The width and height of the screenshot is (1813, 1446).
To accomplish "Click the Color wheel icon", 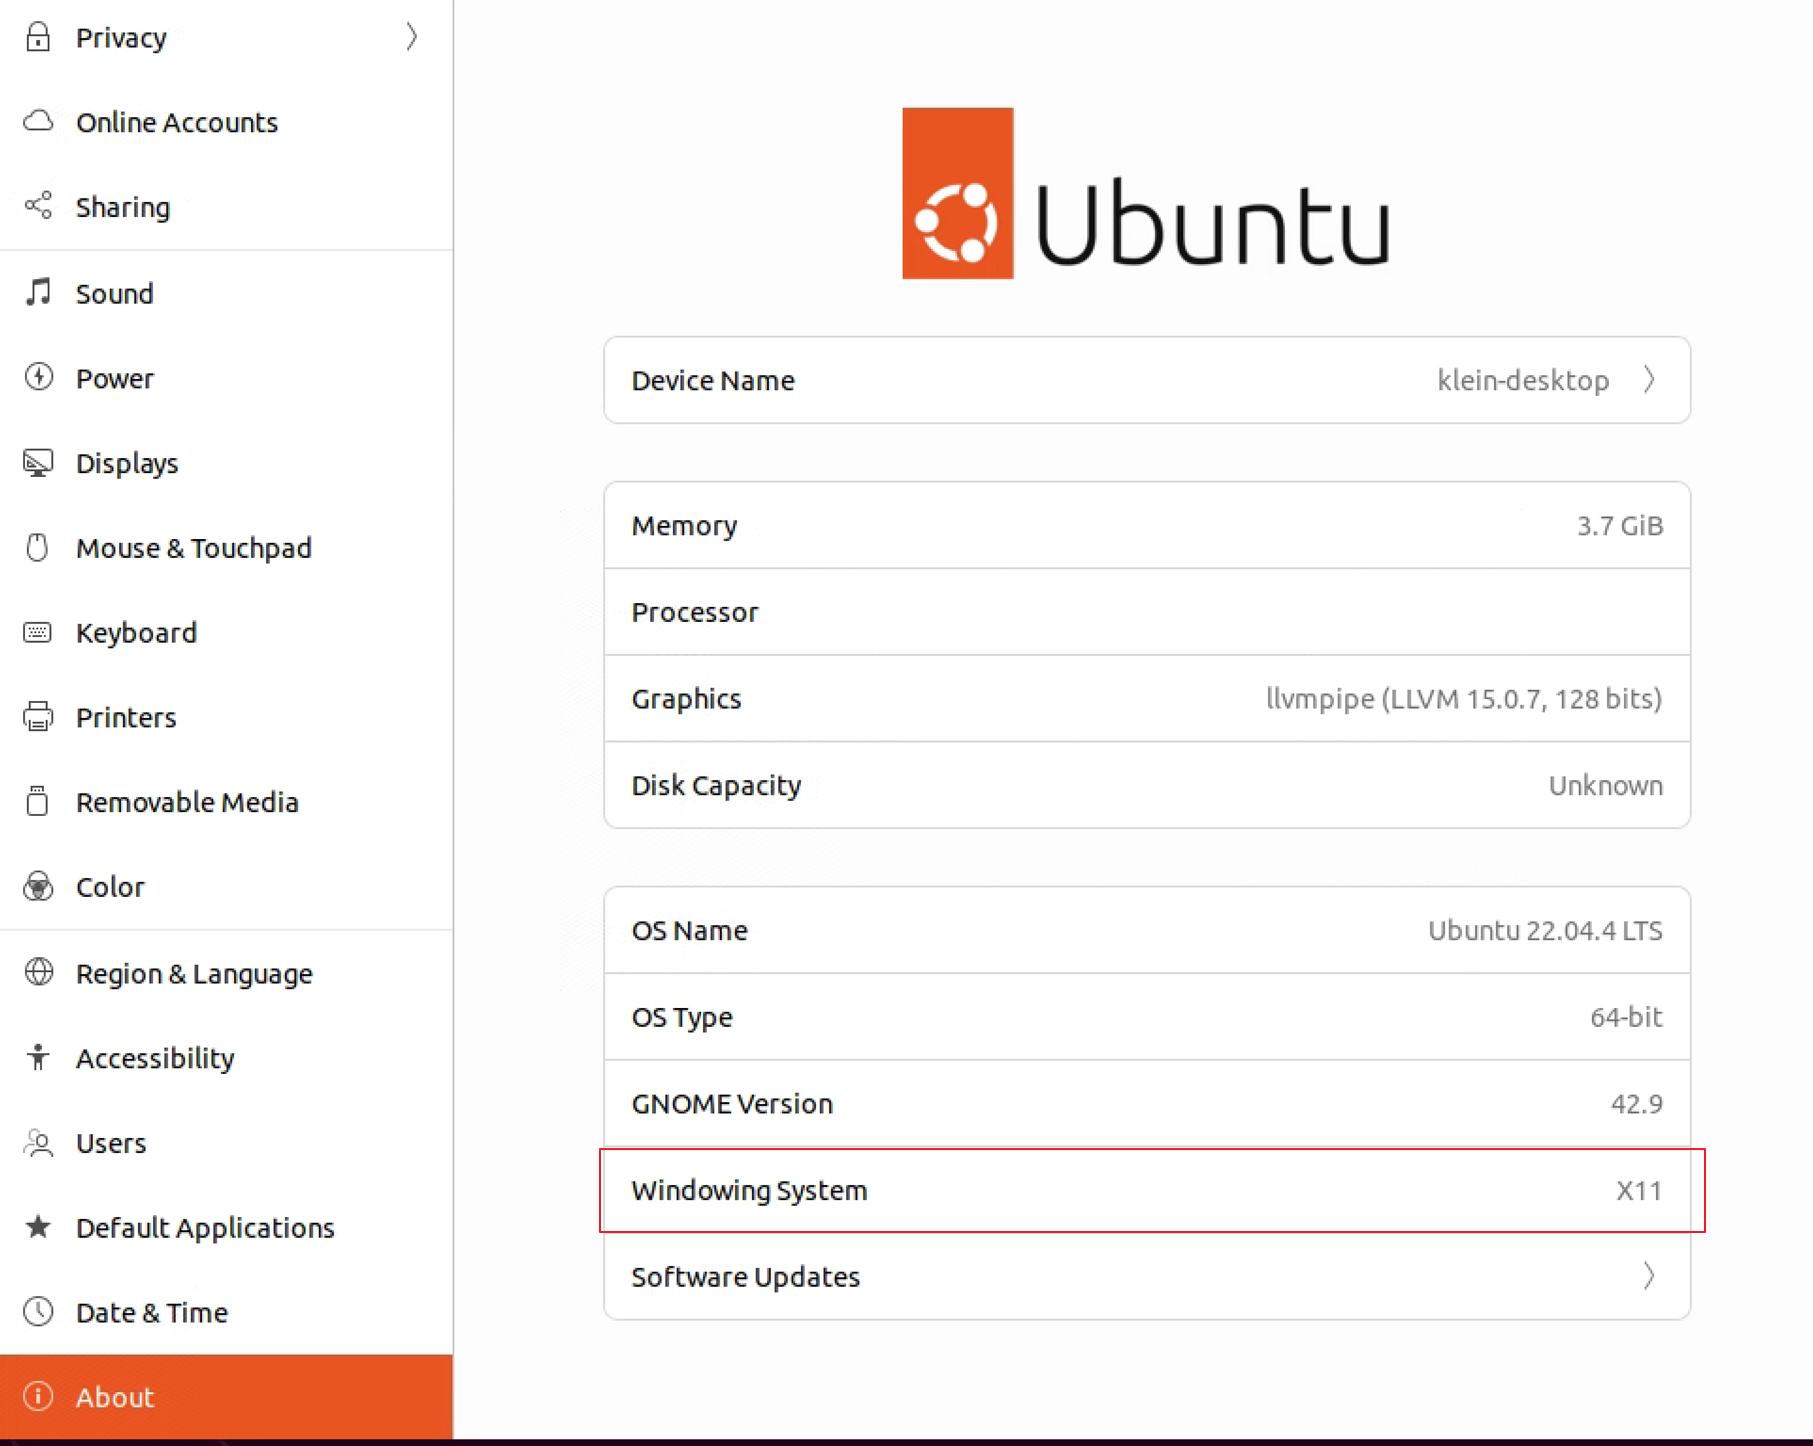I will pyautogui.click(x=38, y=886).
